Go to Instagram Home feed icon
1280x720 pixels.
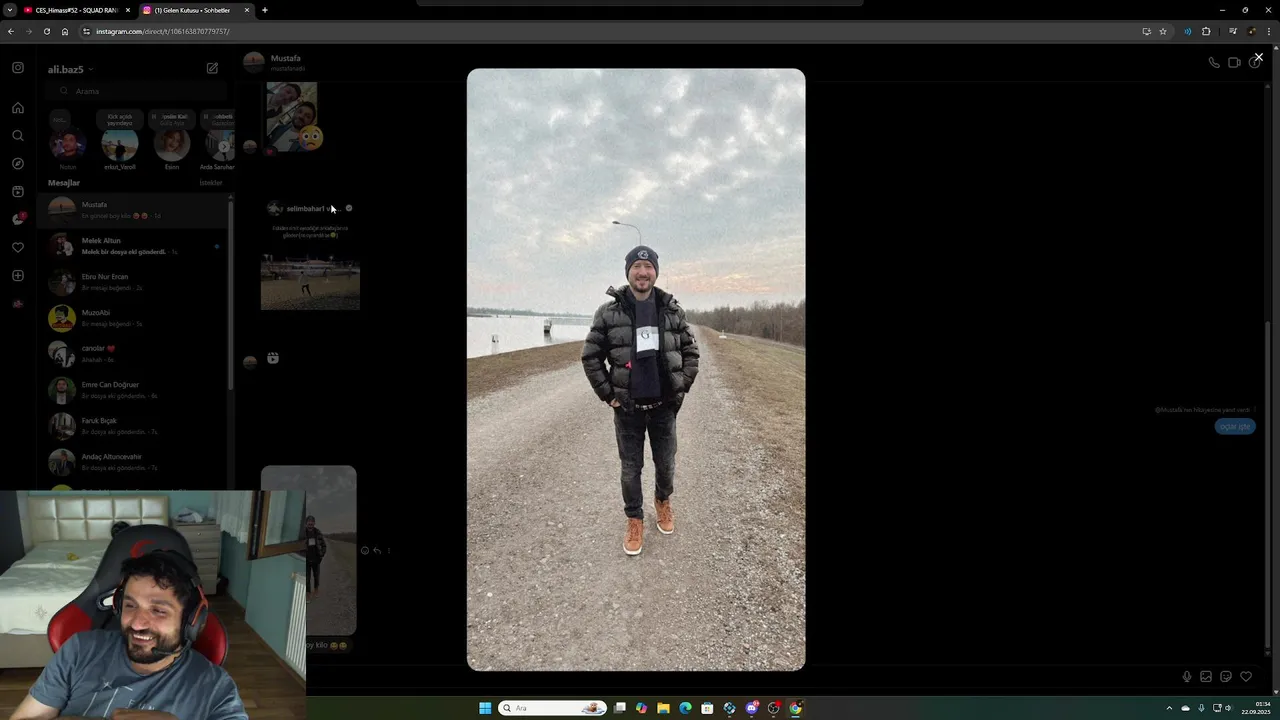(x=18, y=107)
